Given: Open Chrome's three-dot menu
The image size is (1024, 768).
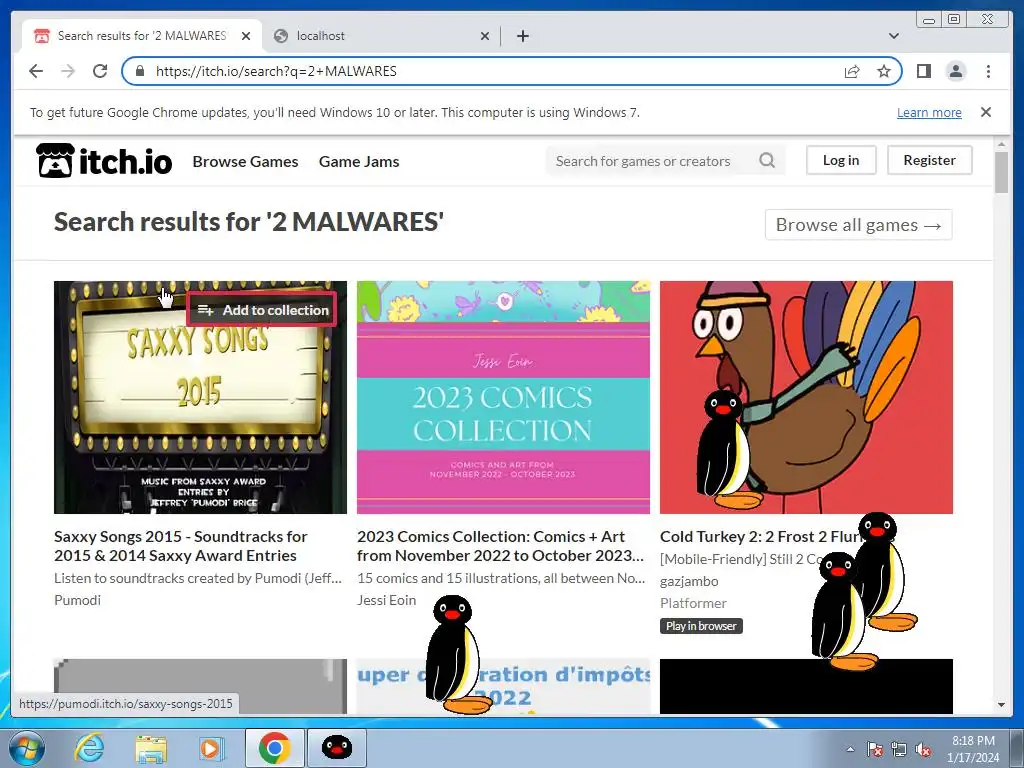Looking at the screenshot, I should click(988, 71).
